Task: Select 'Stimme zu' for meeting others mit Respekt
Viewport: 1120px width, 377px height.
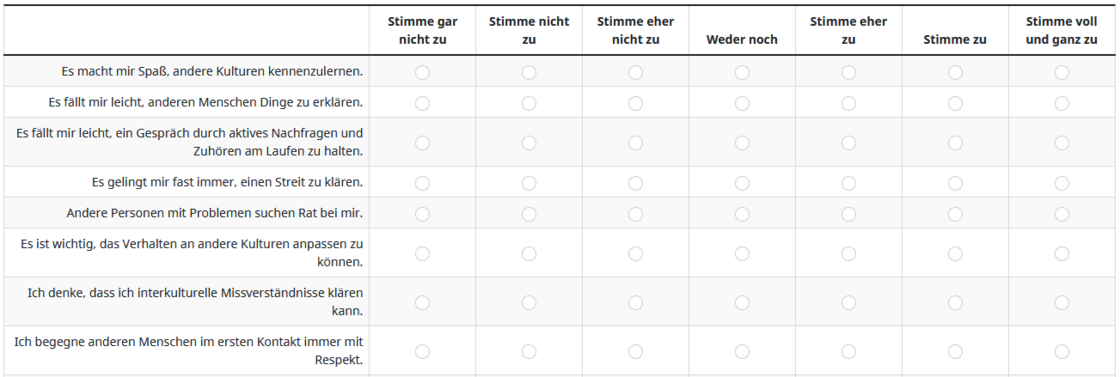Action: [x=955, y=351]
